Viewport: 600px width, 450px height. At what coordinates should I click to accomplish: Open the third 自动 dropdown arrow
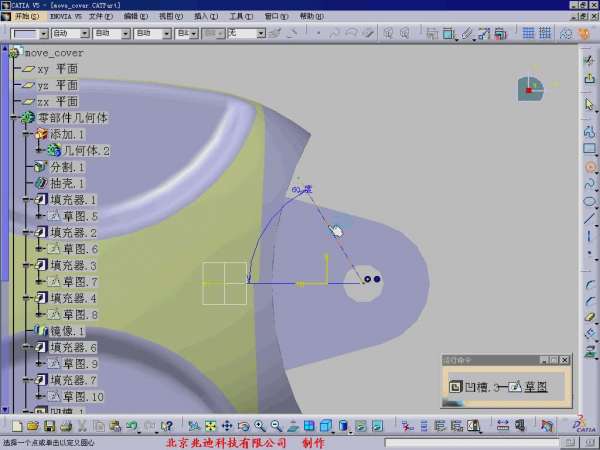pyautogui.click(x=166, y=34)
